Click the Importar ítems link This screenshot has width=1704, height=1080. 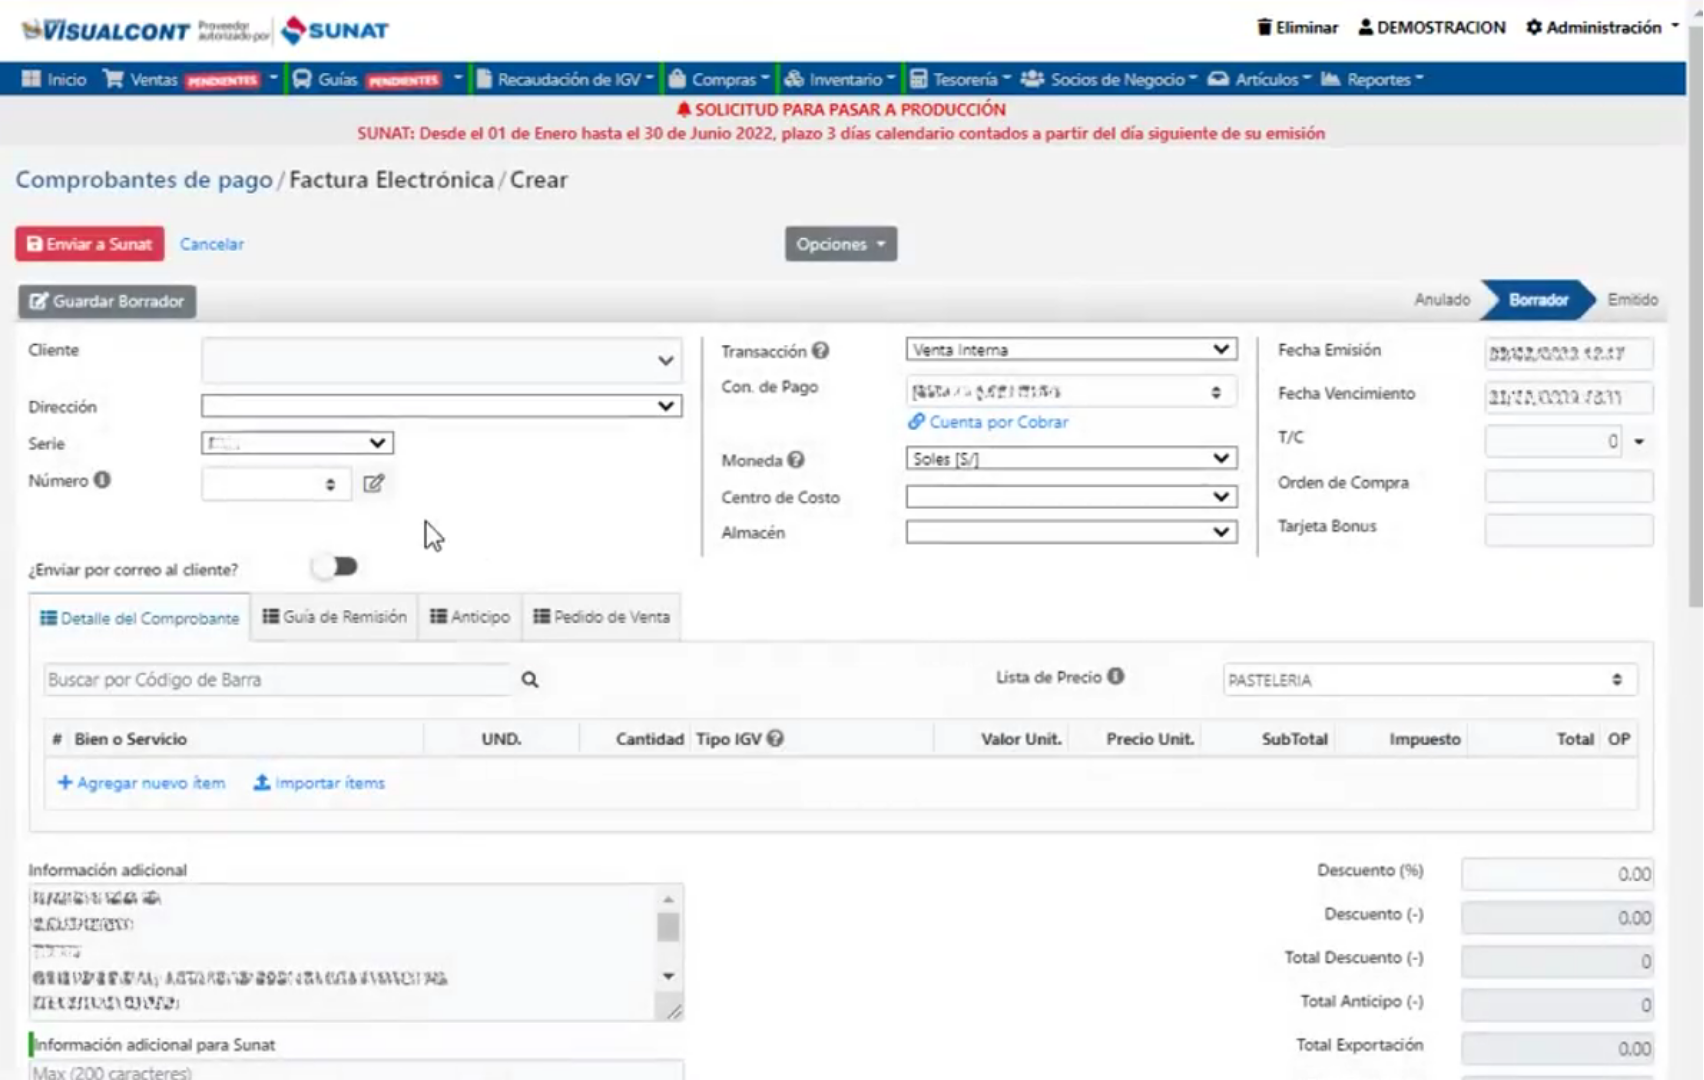[x=319, y=783]
